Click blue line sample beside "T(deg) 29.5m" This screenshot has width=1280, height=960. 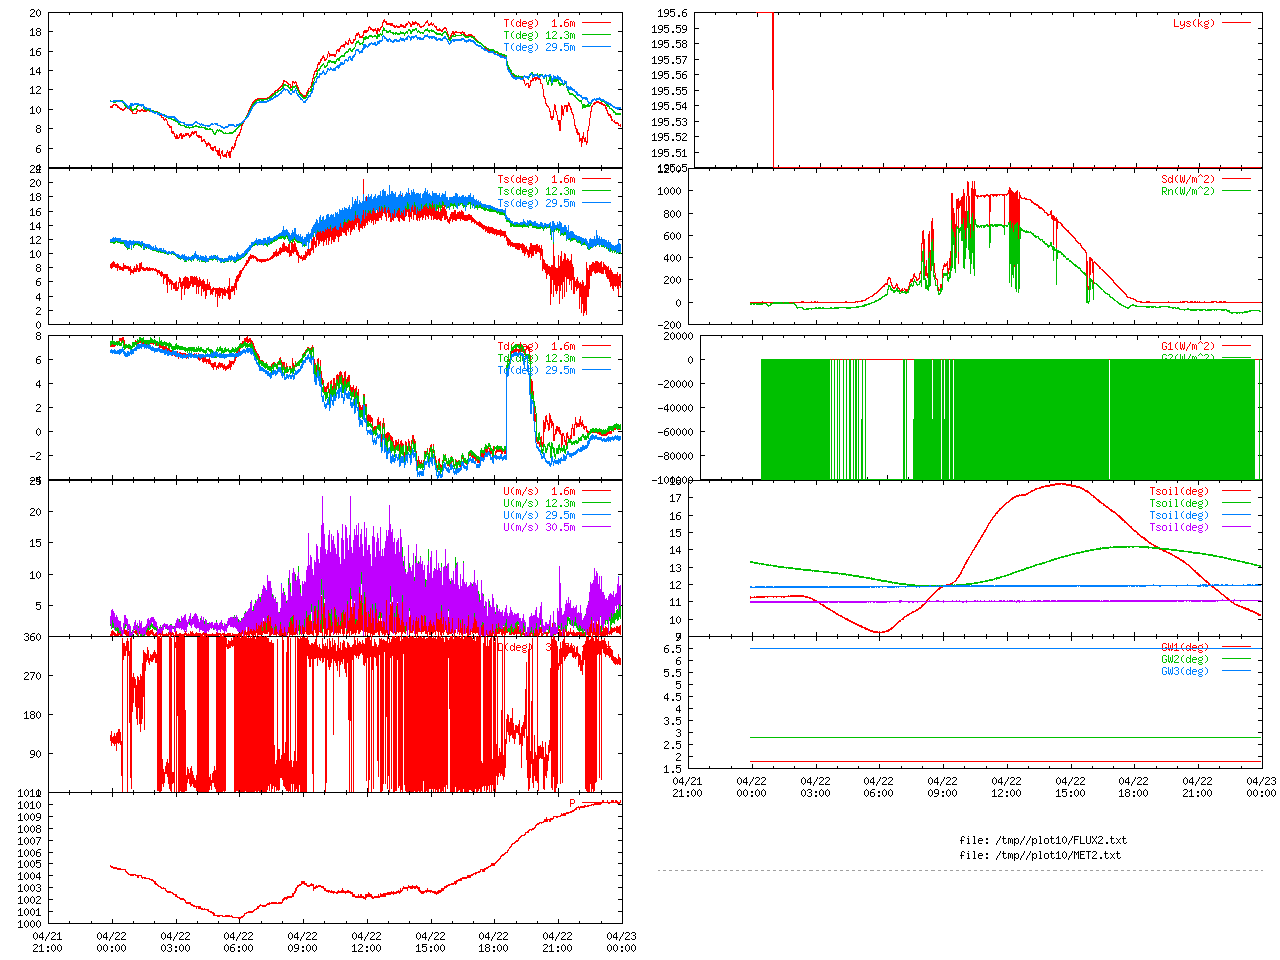point(596,47)
